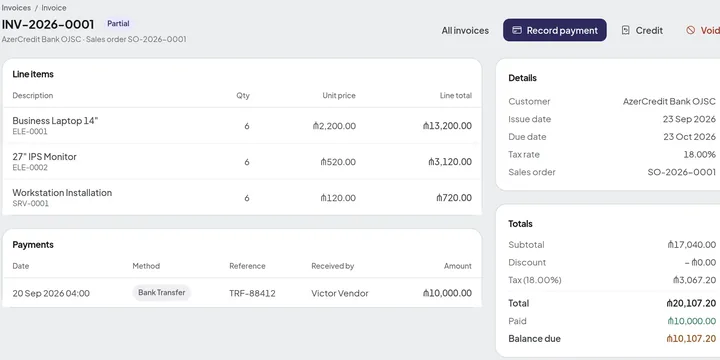Click the ₼10,000.00 payment row amount
Viewport: 720px width, 360px height.
447,293
